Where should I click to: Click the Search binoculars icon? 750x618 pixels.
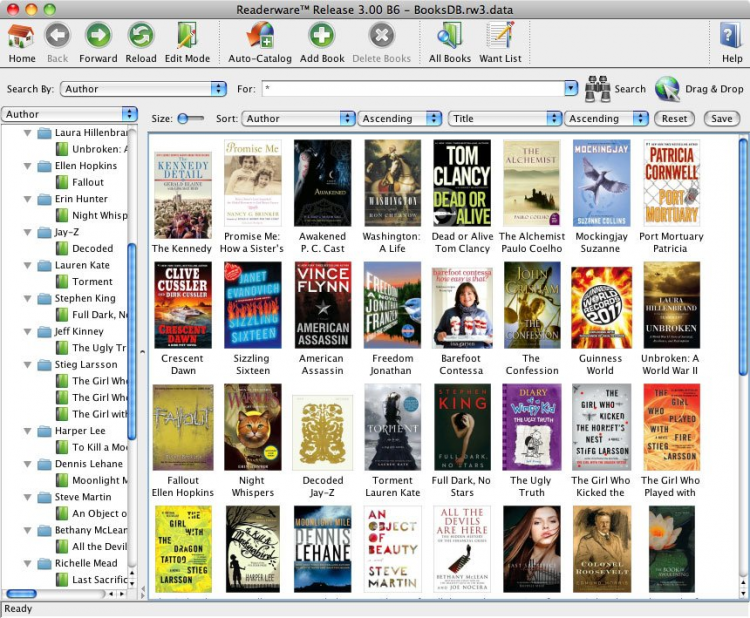tap(598, 89)
